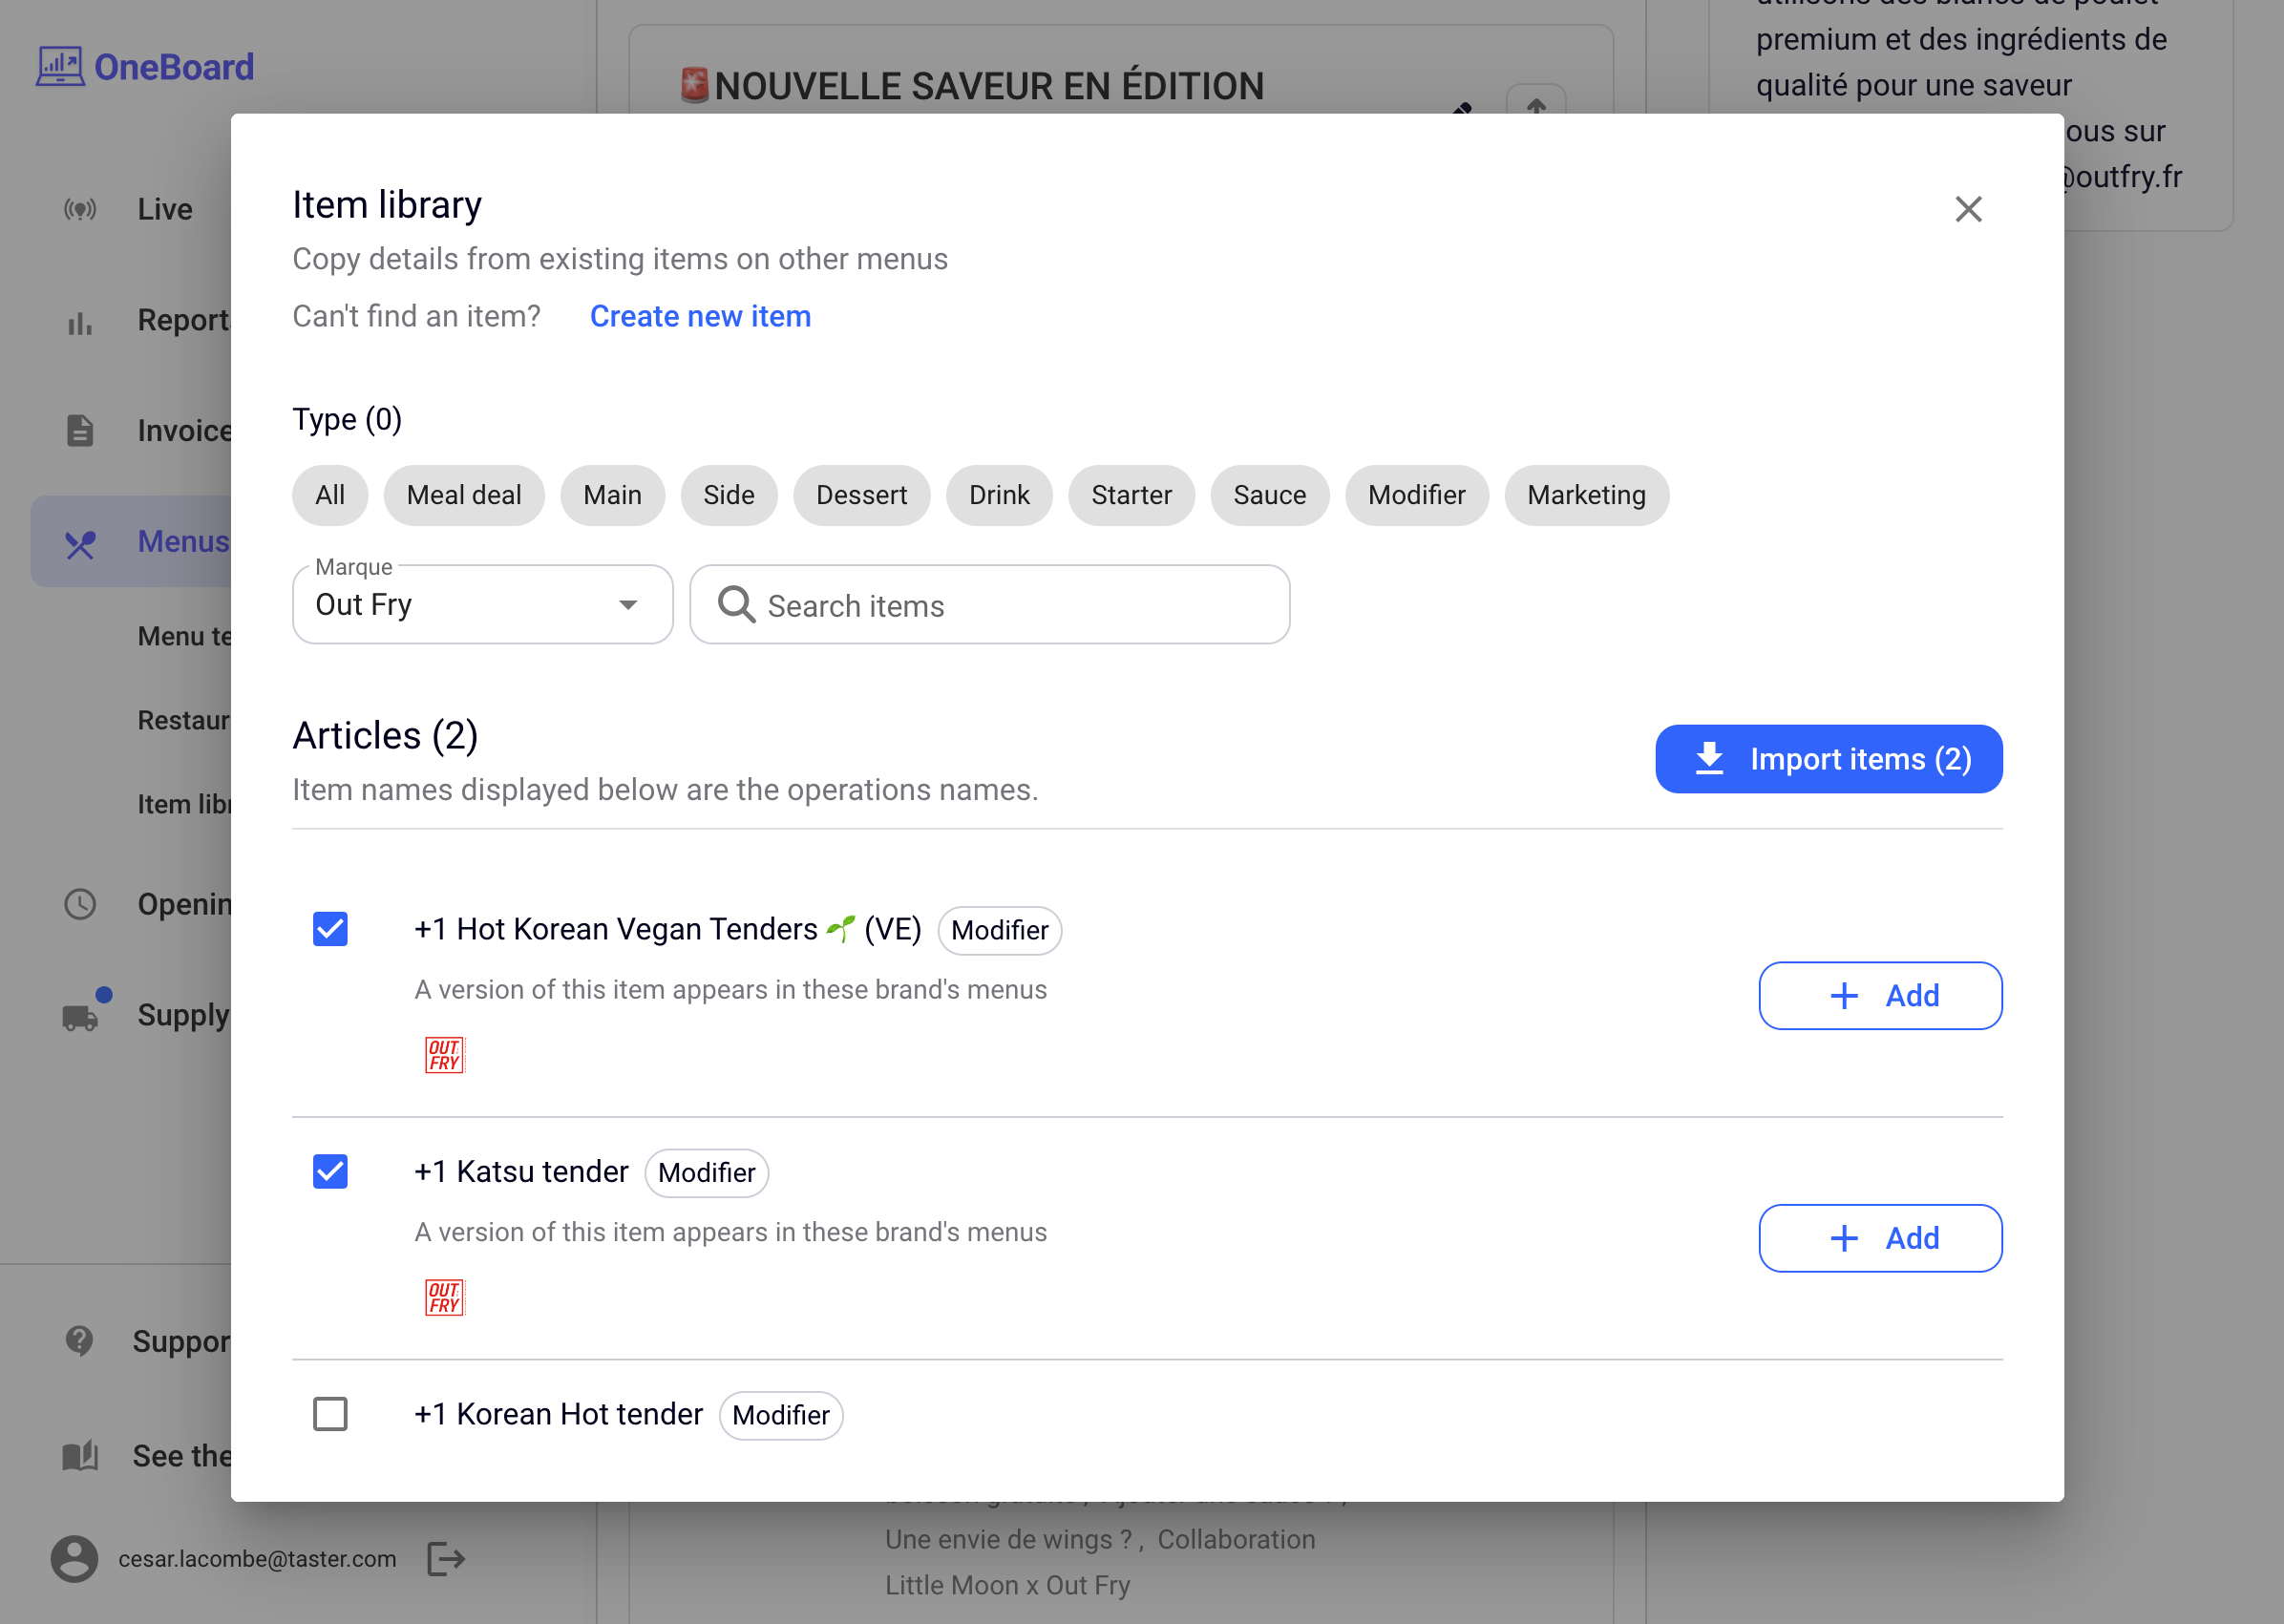
Task: Click +1 Katsu tender item name
Action: click(x=521, y=1171)
